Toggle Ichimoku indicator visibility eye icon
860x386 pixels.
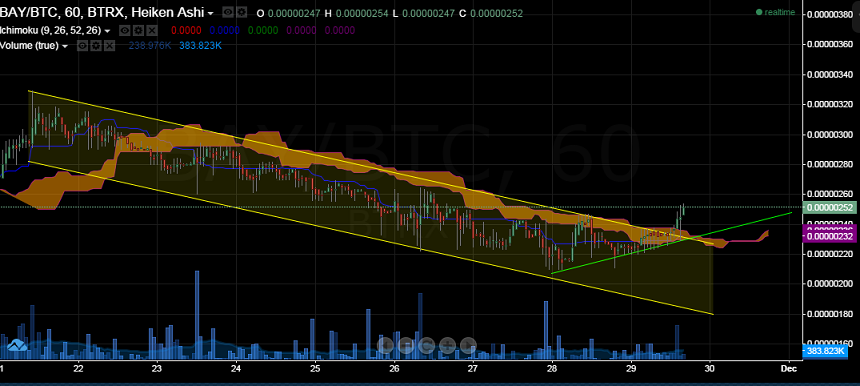point(125,30)
